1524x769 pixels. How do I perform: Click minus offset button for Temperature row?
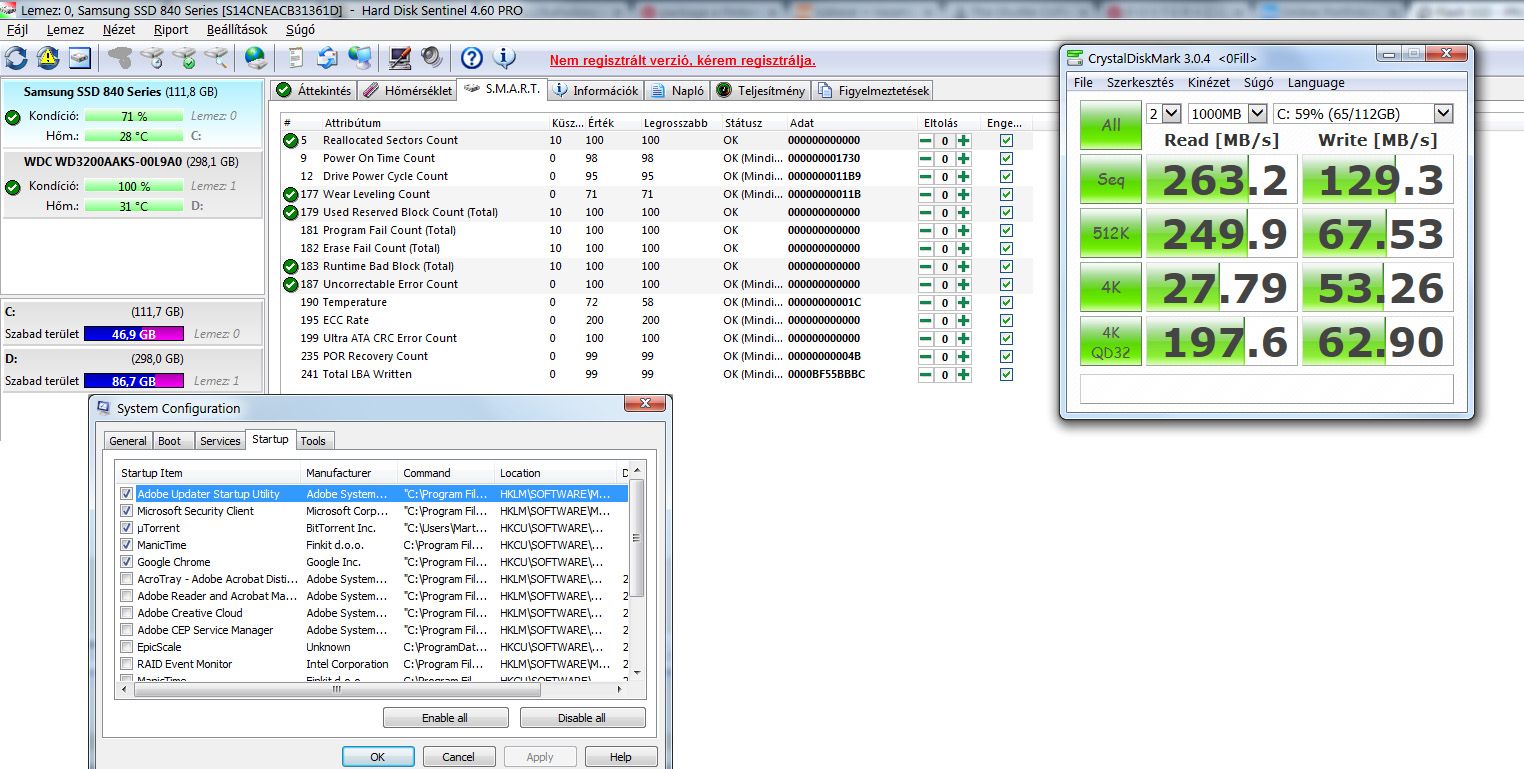point(926,302)
